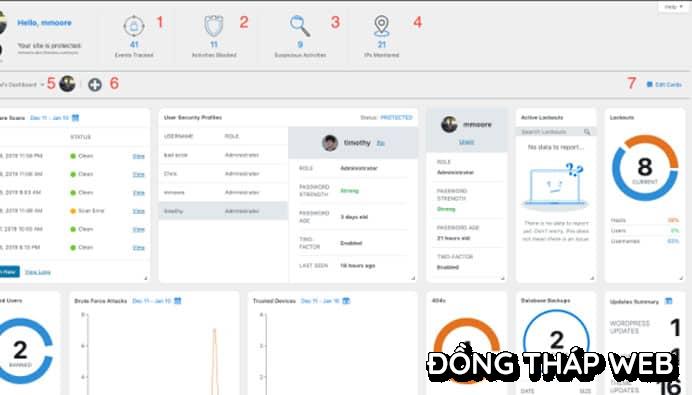Click the Banned Users donut showing 2
This screenshot has height=395, width=692.
(21, 351)
